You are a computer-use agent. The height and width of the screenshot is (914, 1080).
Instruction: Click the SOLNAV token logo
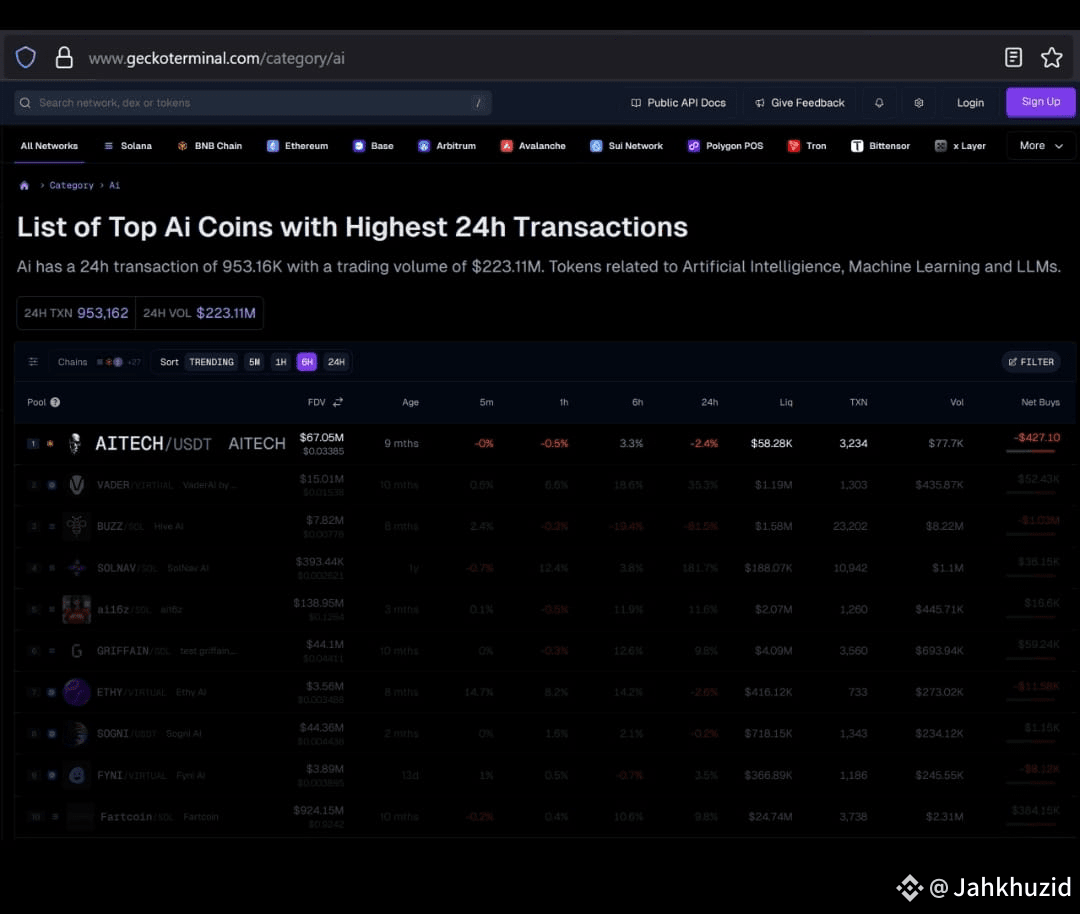coord(76,568)
